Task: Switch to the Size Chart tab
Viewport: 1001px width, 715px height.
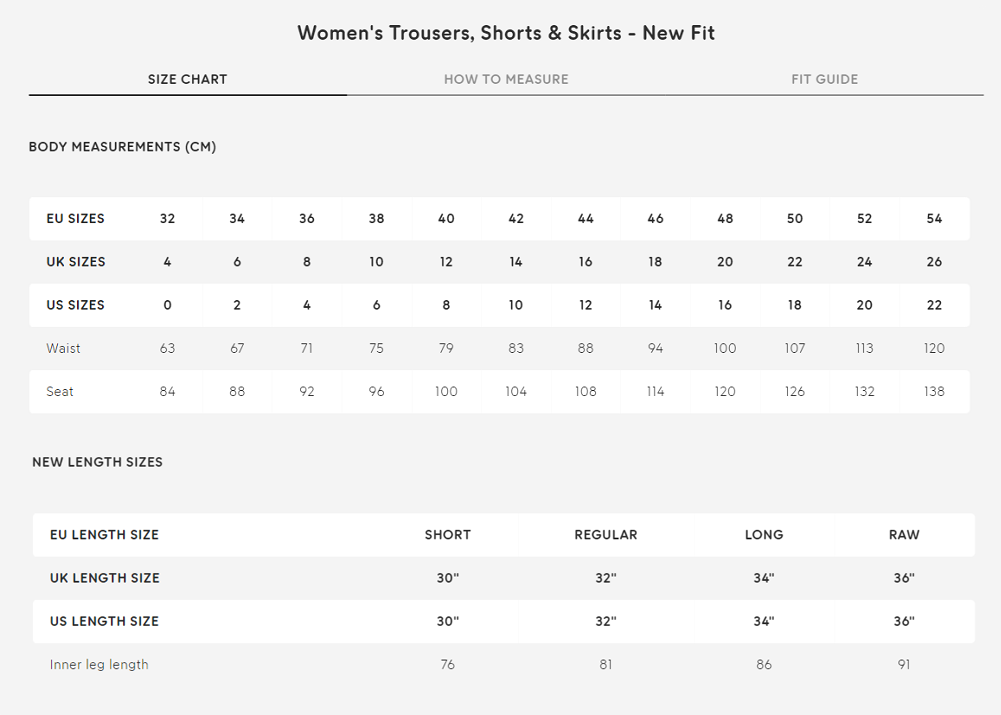Action: point(187,79)
